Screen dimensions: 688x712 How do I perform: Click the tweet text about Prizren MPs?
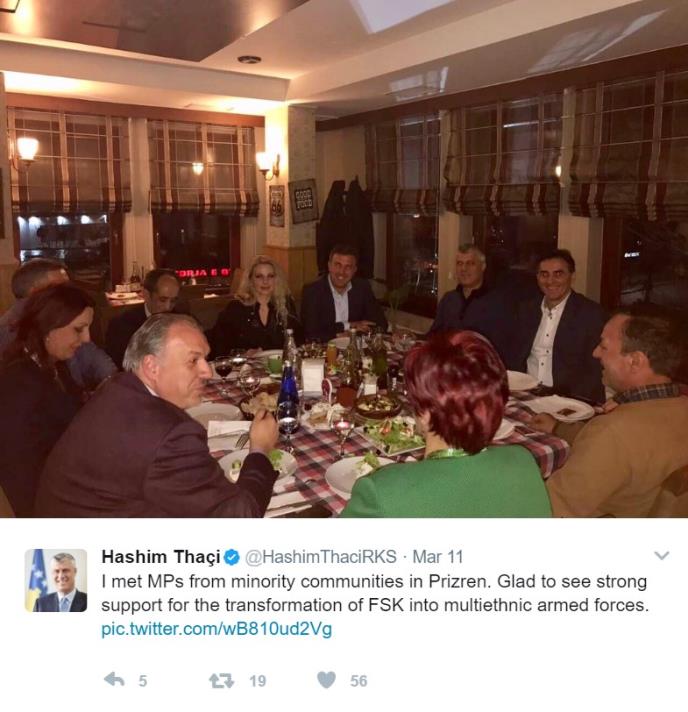(375, 593)
